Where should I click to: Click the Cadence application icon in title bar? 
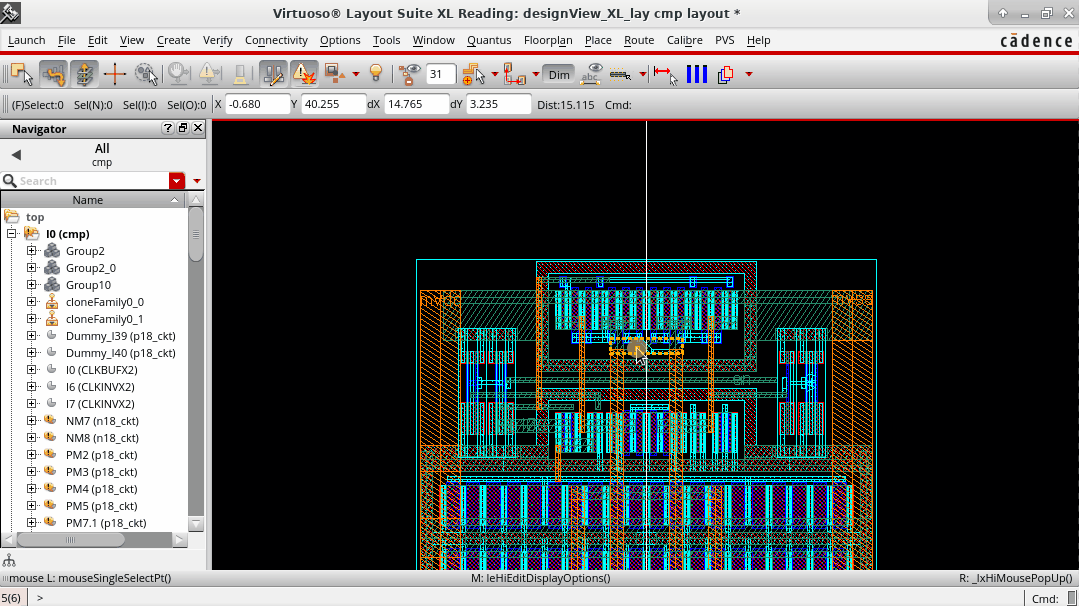tap(10, 12)
